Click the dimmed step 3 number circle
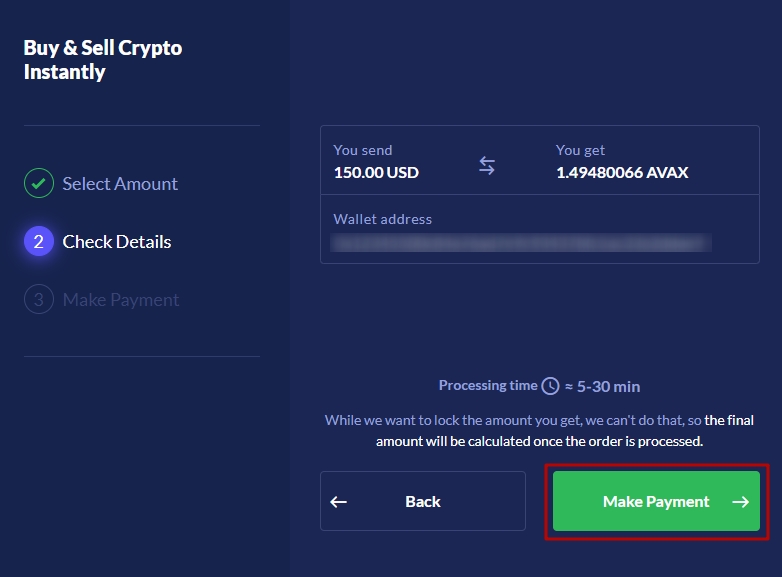Image resolution: width=782 pixels, height=577 pixels. 38,300
